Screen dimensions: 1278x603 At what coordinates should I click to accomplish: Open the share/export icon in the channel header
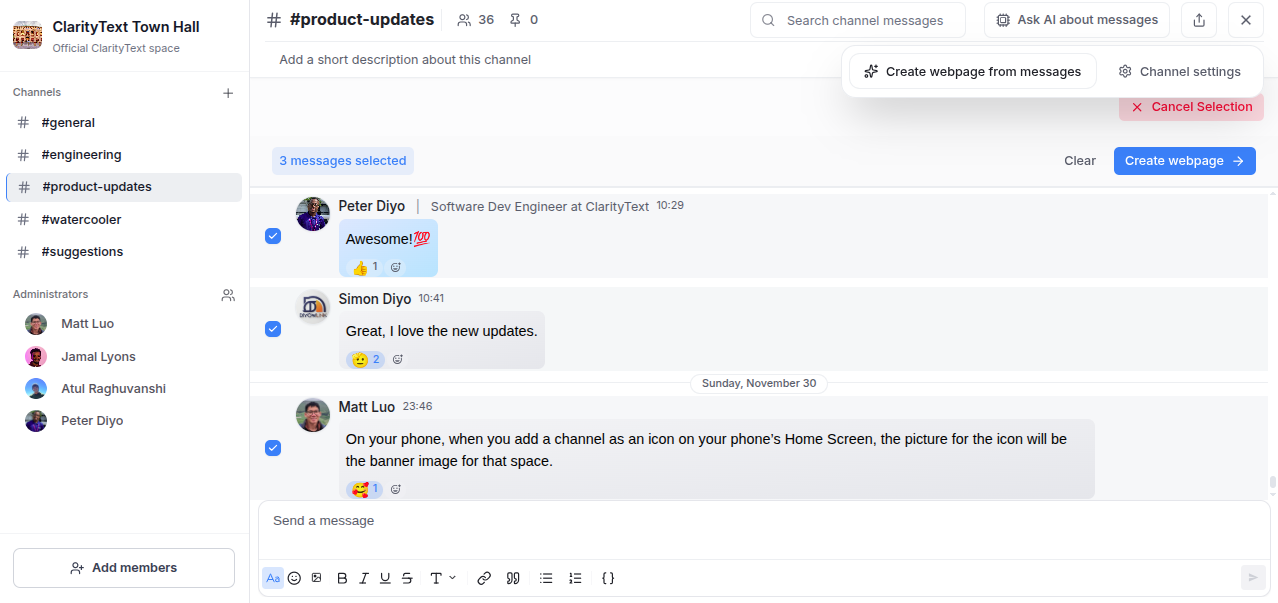click(x=1198, y=19)
